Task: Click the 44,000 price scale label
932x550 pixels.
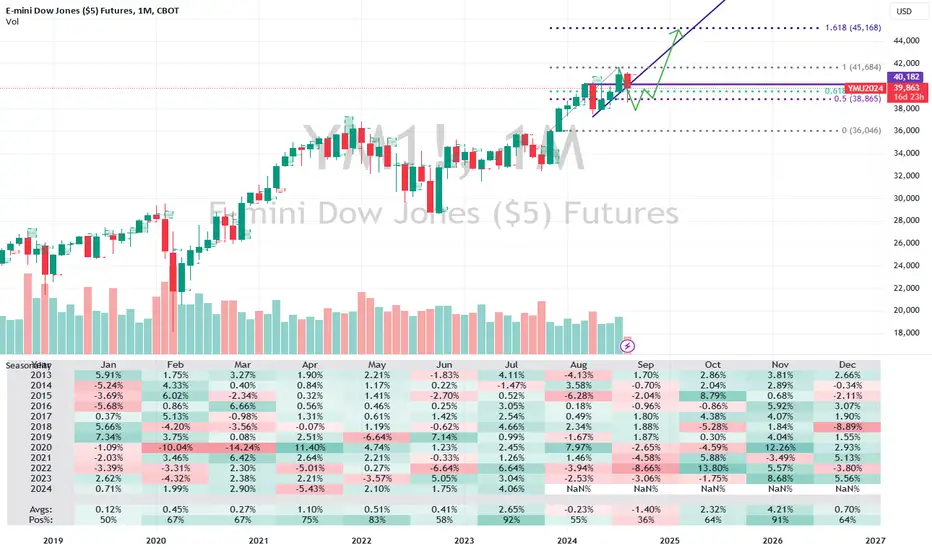Action: click(906, 40)
